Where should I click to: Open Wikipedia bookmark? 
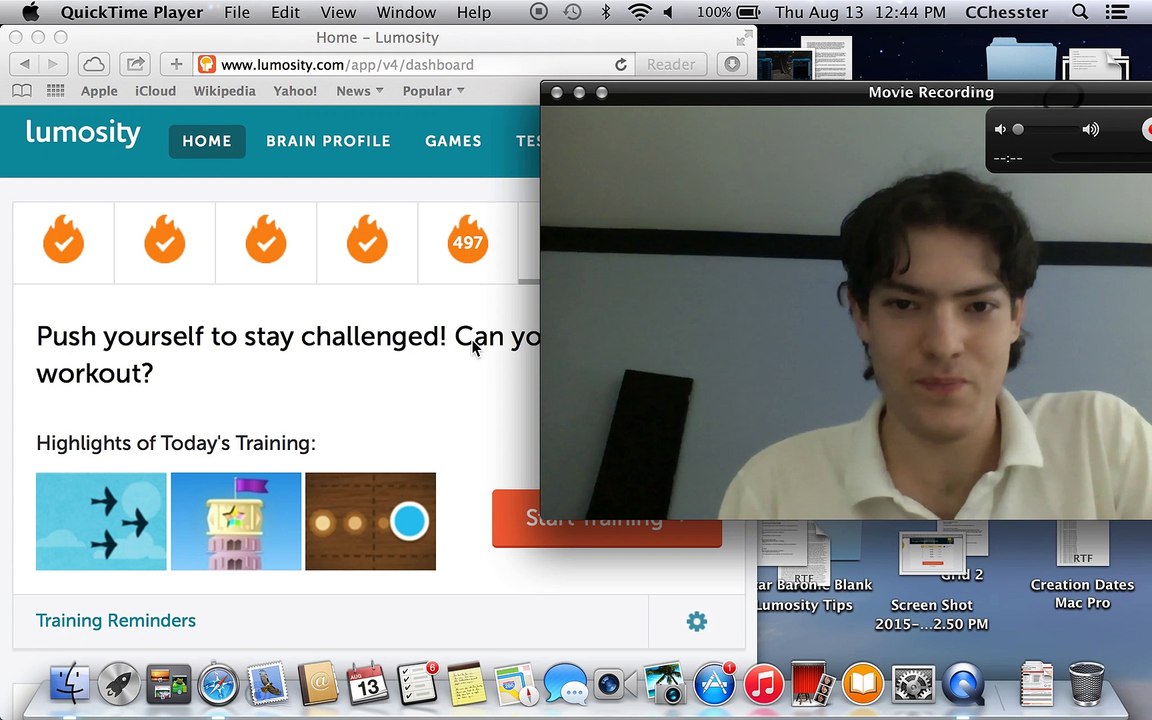tap(224, 91)
